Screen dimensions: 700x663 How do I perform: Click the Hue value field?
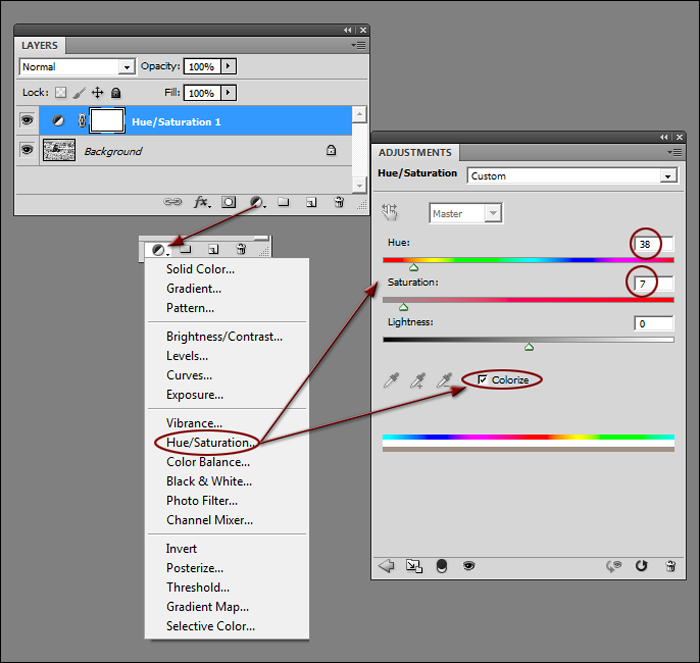[654, 244]
